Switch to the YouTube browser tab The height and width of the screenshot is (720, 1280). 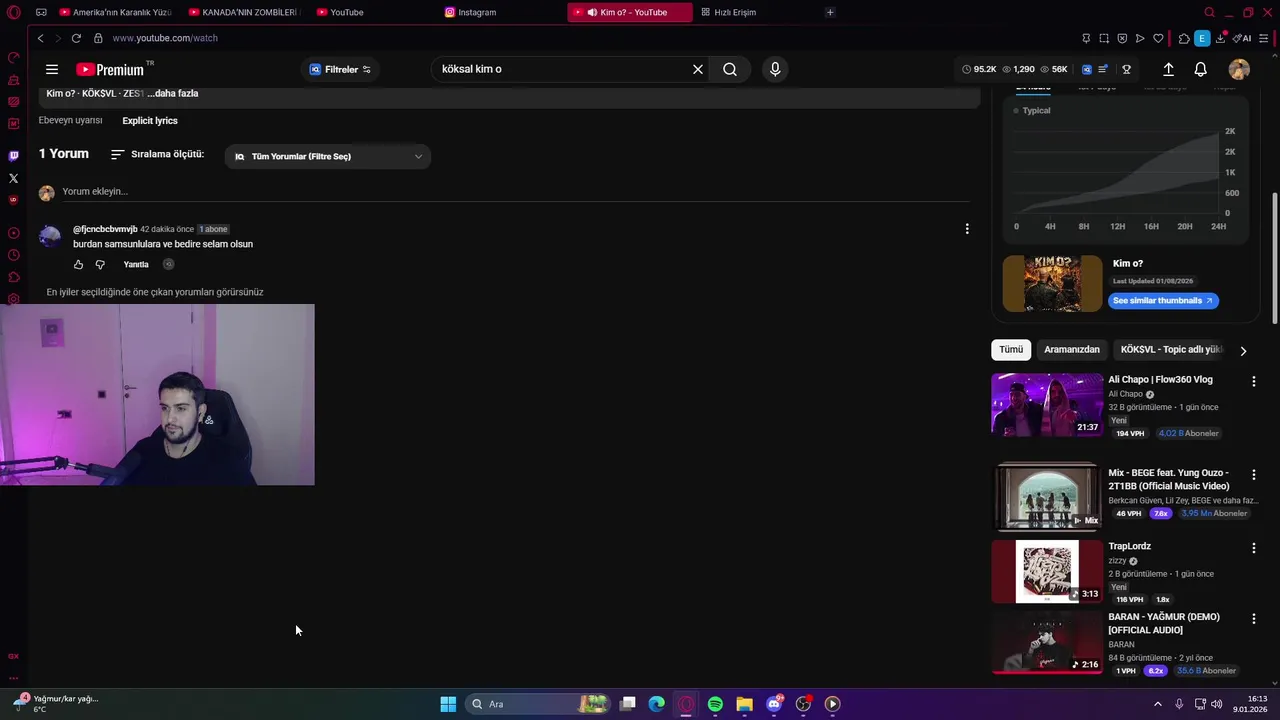(x=372, y=12)
